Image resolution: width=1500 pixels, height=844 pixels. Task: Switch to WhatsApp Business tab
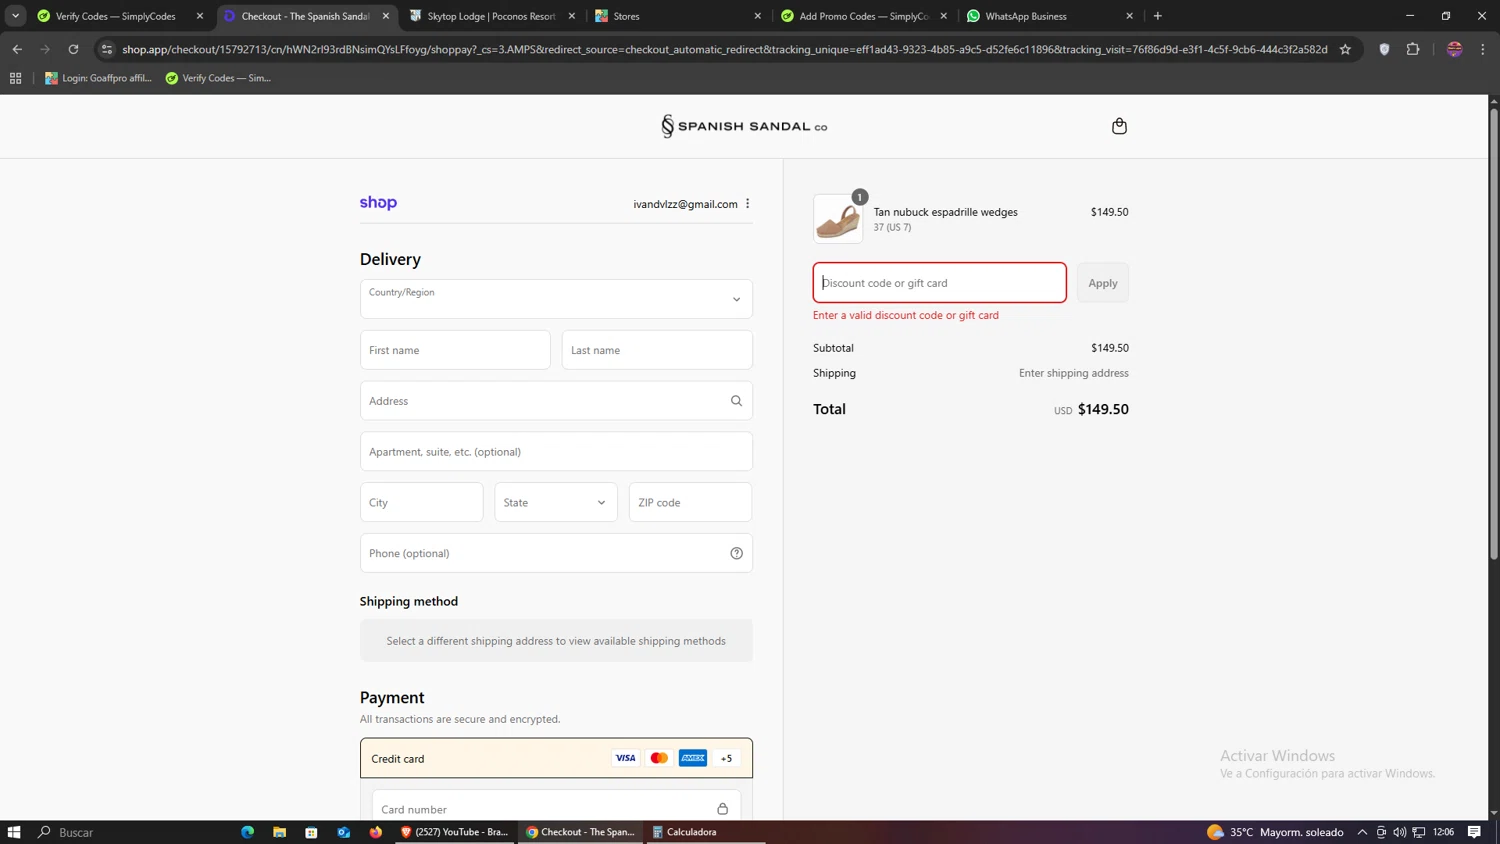(1050, 16)
